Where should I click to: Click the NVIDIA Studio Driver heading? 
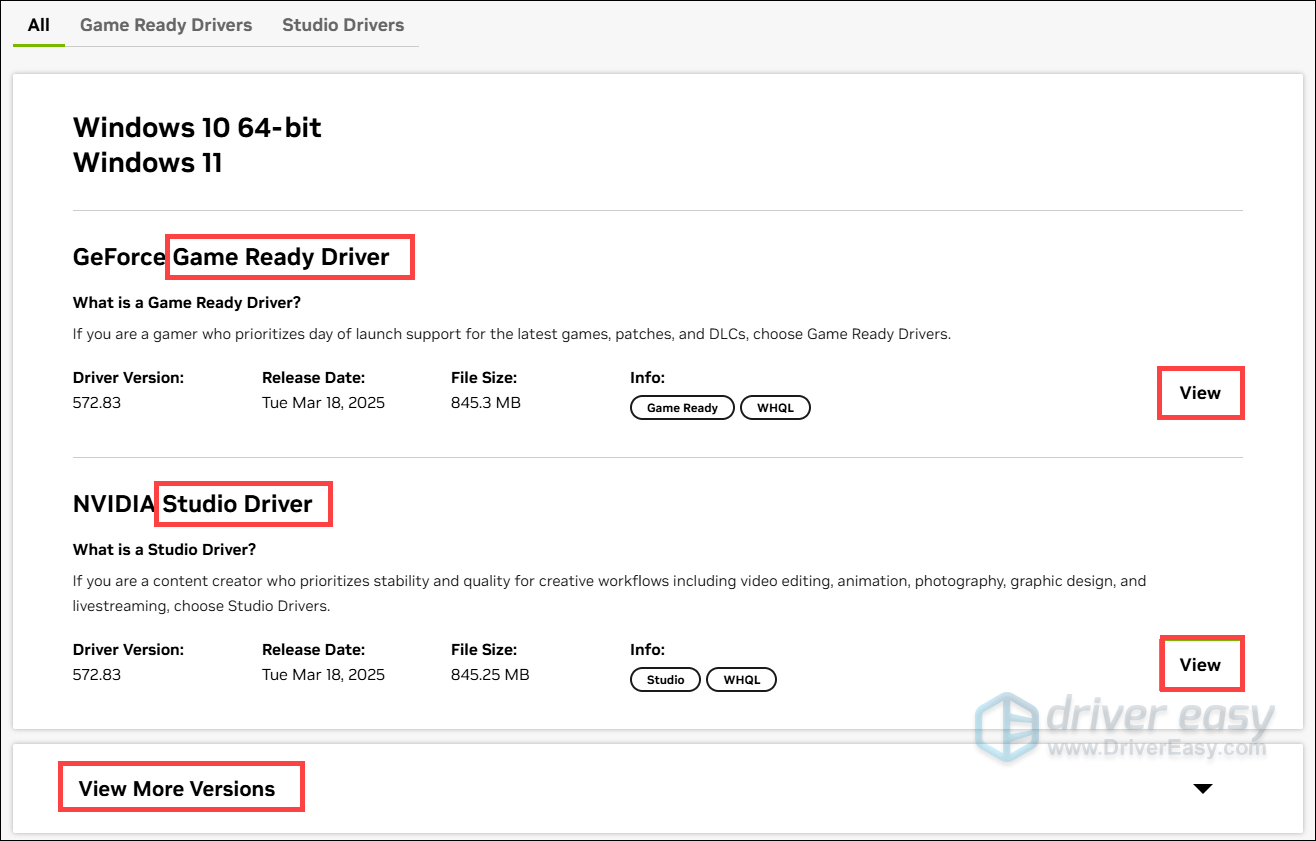point(201,503)
